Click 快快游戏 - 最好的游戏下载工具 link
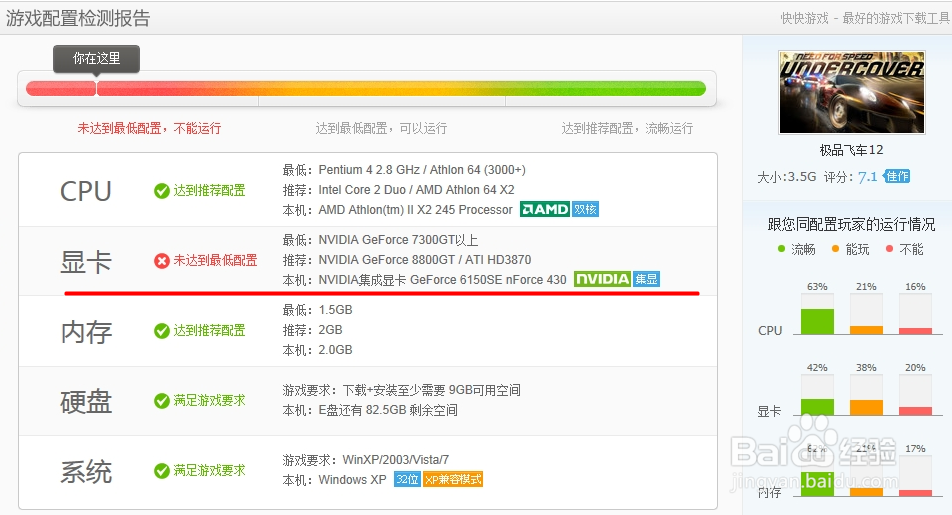Viewport: 952px width, 515px height. 865,19
